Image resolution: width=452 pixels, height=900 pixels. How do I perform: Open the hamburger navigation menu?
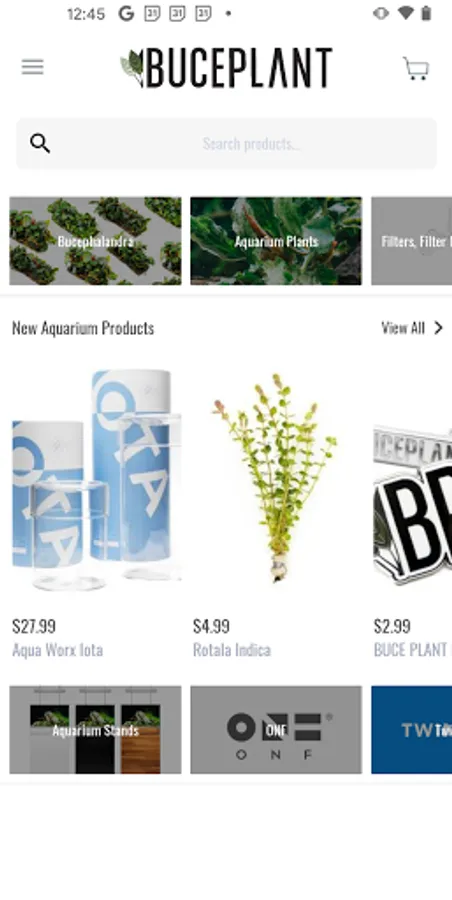33,67
